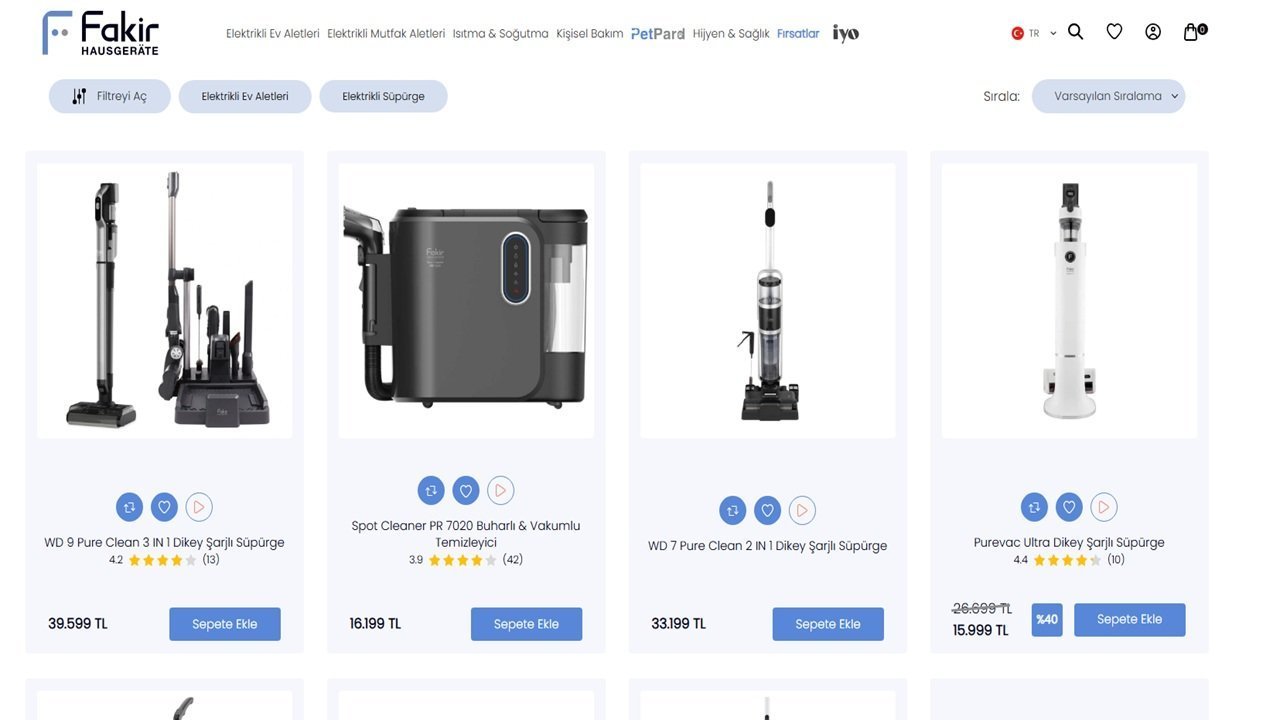1280x720 pixels.
Task: Click the Purevac Ultra star rating
Action: 1066,560
